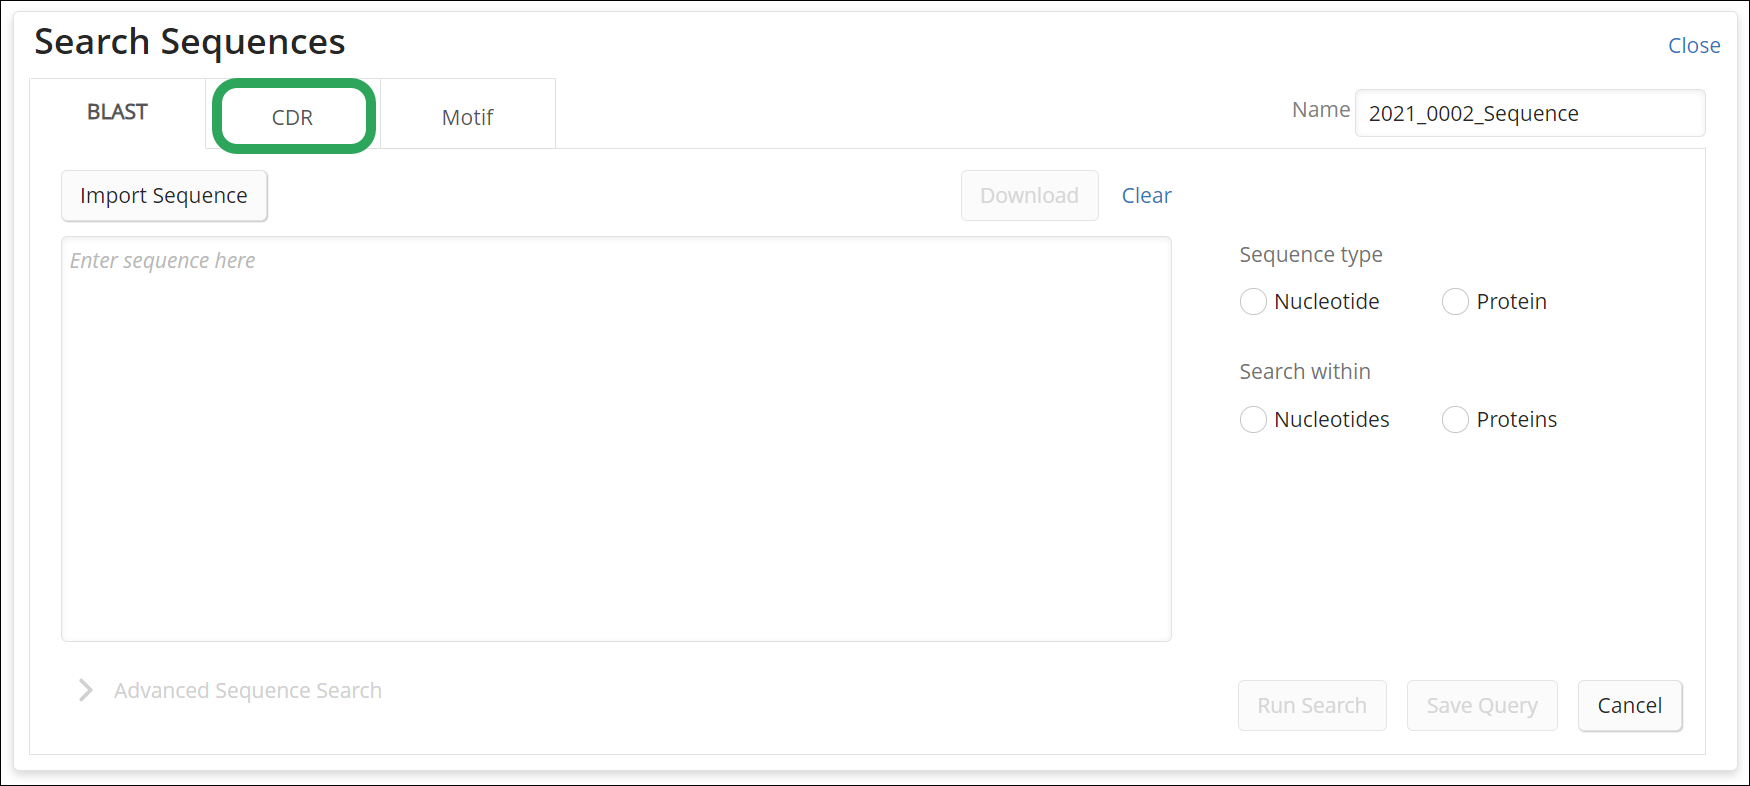This screenshot has height=786, width=1750.
Task: Cancel the sequence search
Action: click(x=1630, y=706)
